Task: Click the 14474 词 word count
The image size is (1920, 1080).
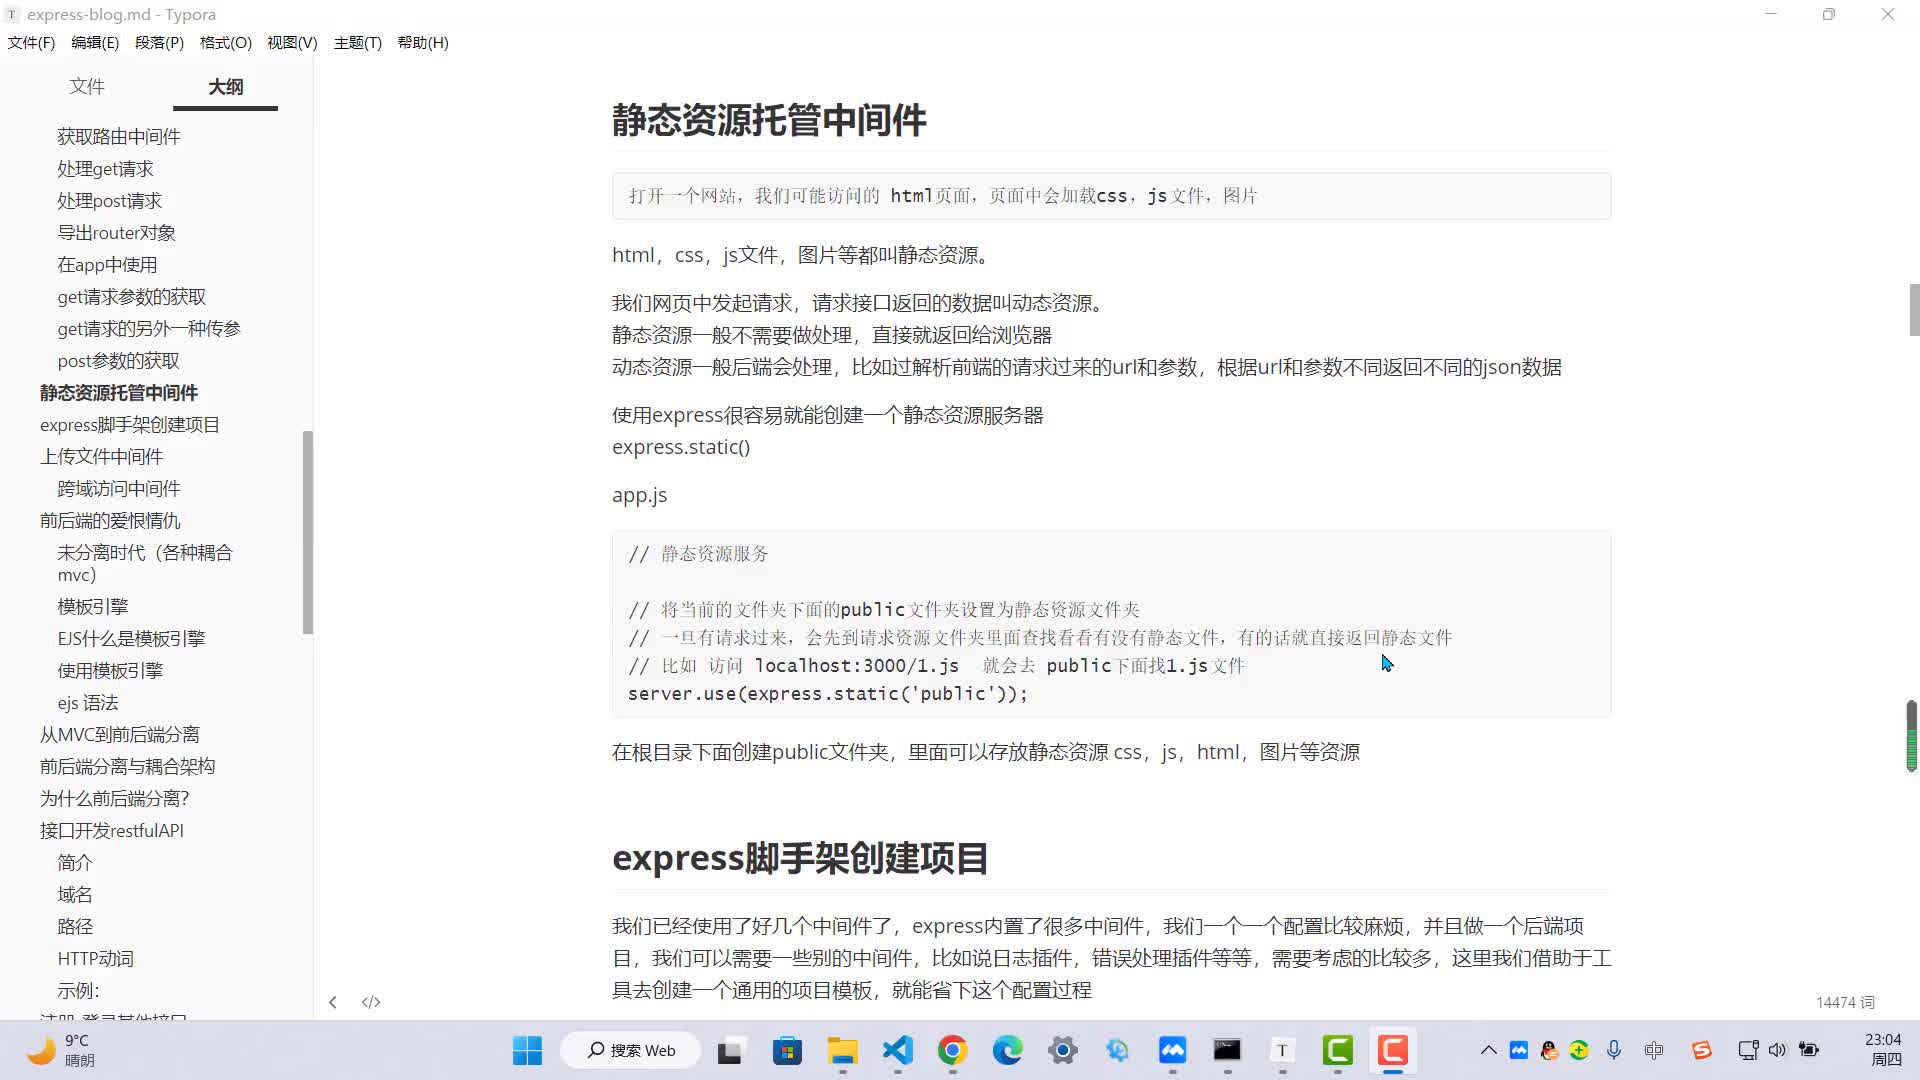Action: (x=1845, y=1002)
